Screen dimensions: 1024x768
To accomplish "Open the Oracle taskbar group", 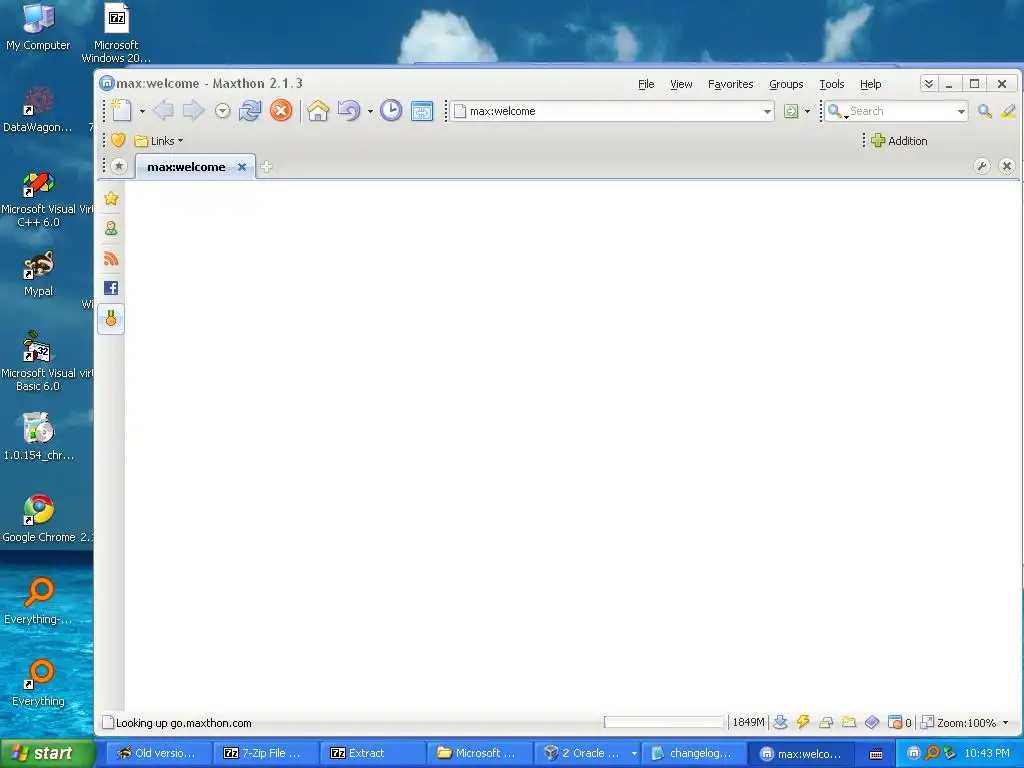I will (x=587, y=753).
